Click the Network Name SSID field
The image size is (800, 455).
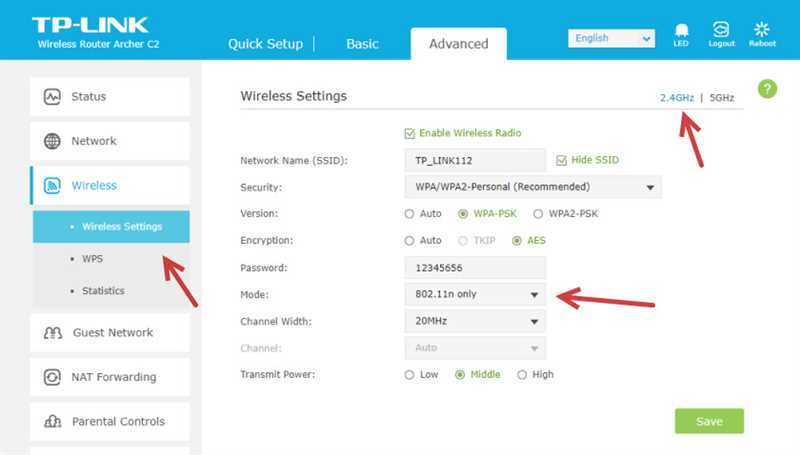point(475,161)
